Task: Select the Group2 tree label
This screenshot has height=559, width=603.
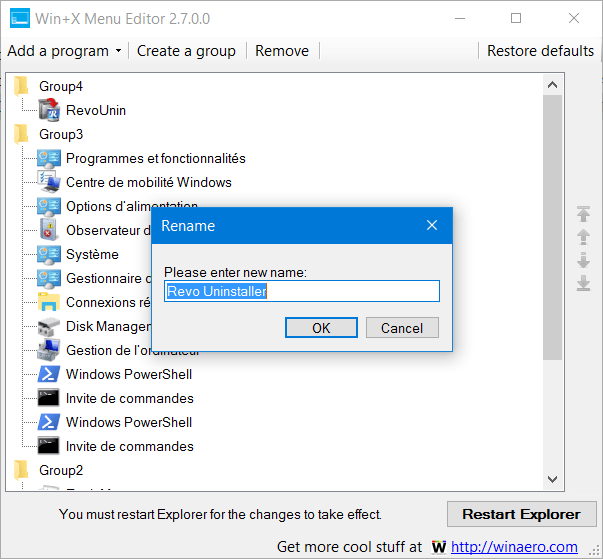Action: [x=61, y=471]
